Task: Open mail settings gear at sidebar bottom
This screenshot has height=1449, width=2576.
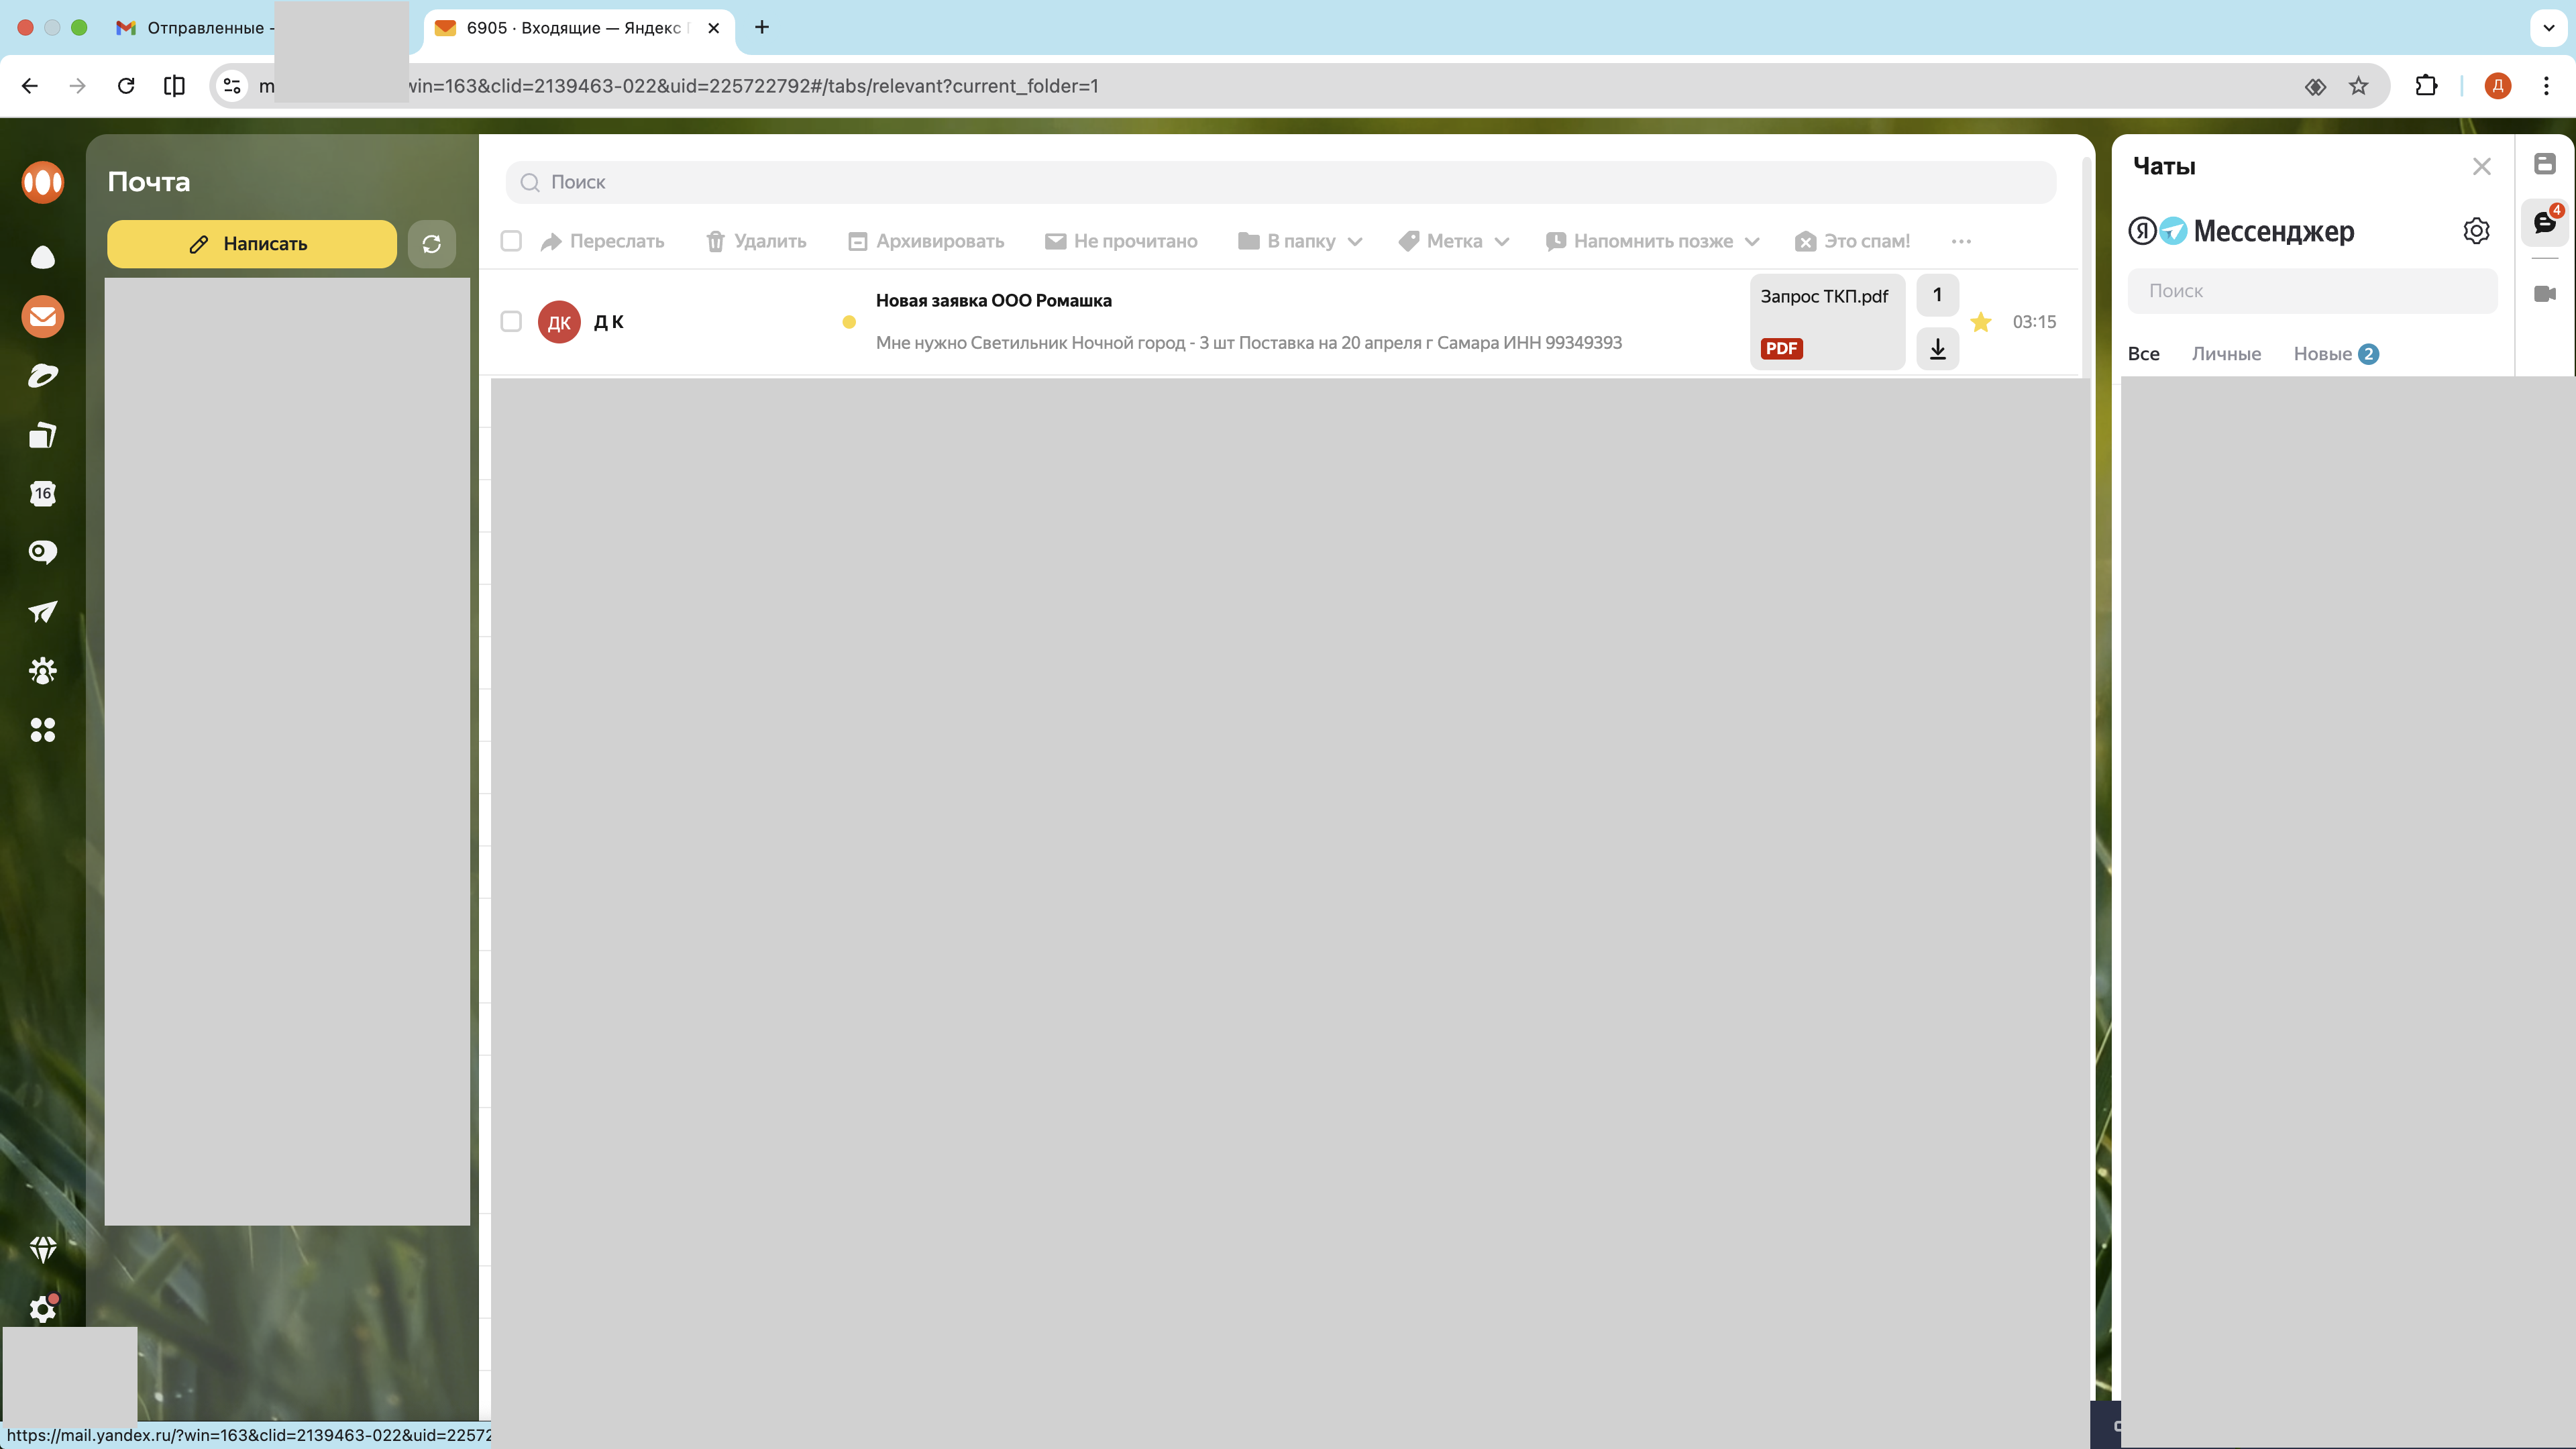Action: coord(43,1309)
